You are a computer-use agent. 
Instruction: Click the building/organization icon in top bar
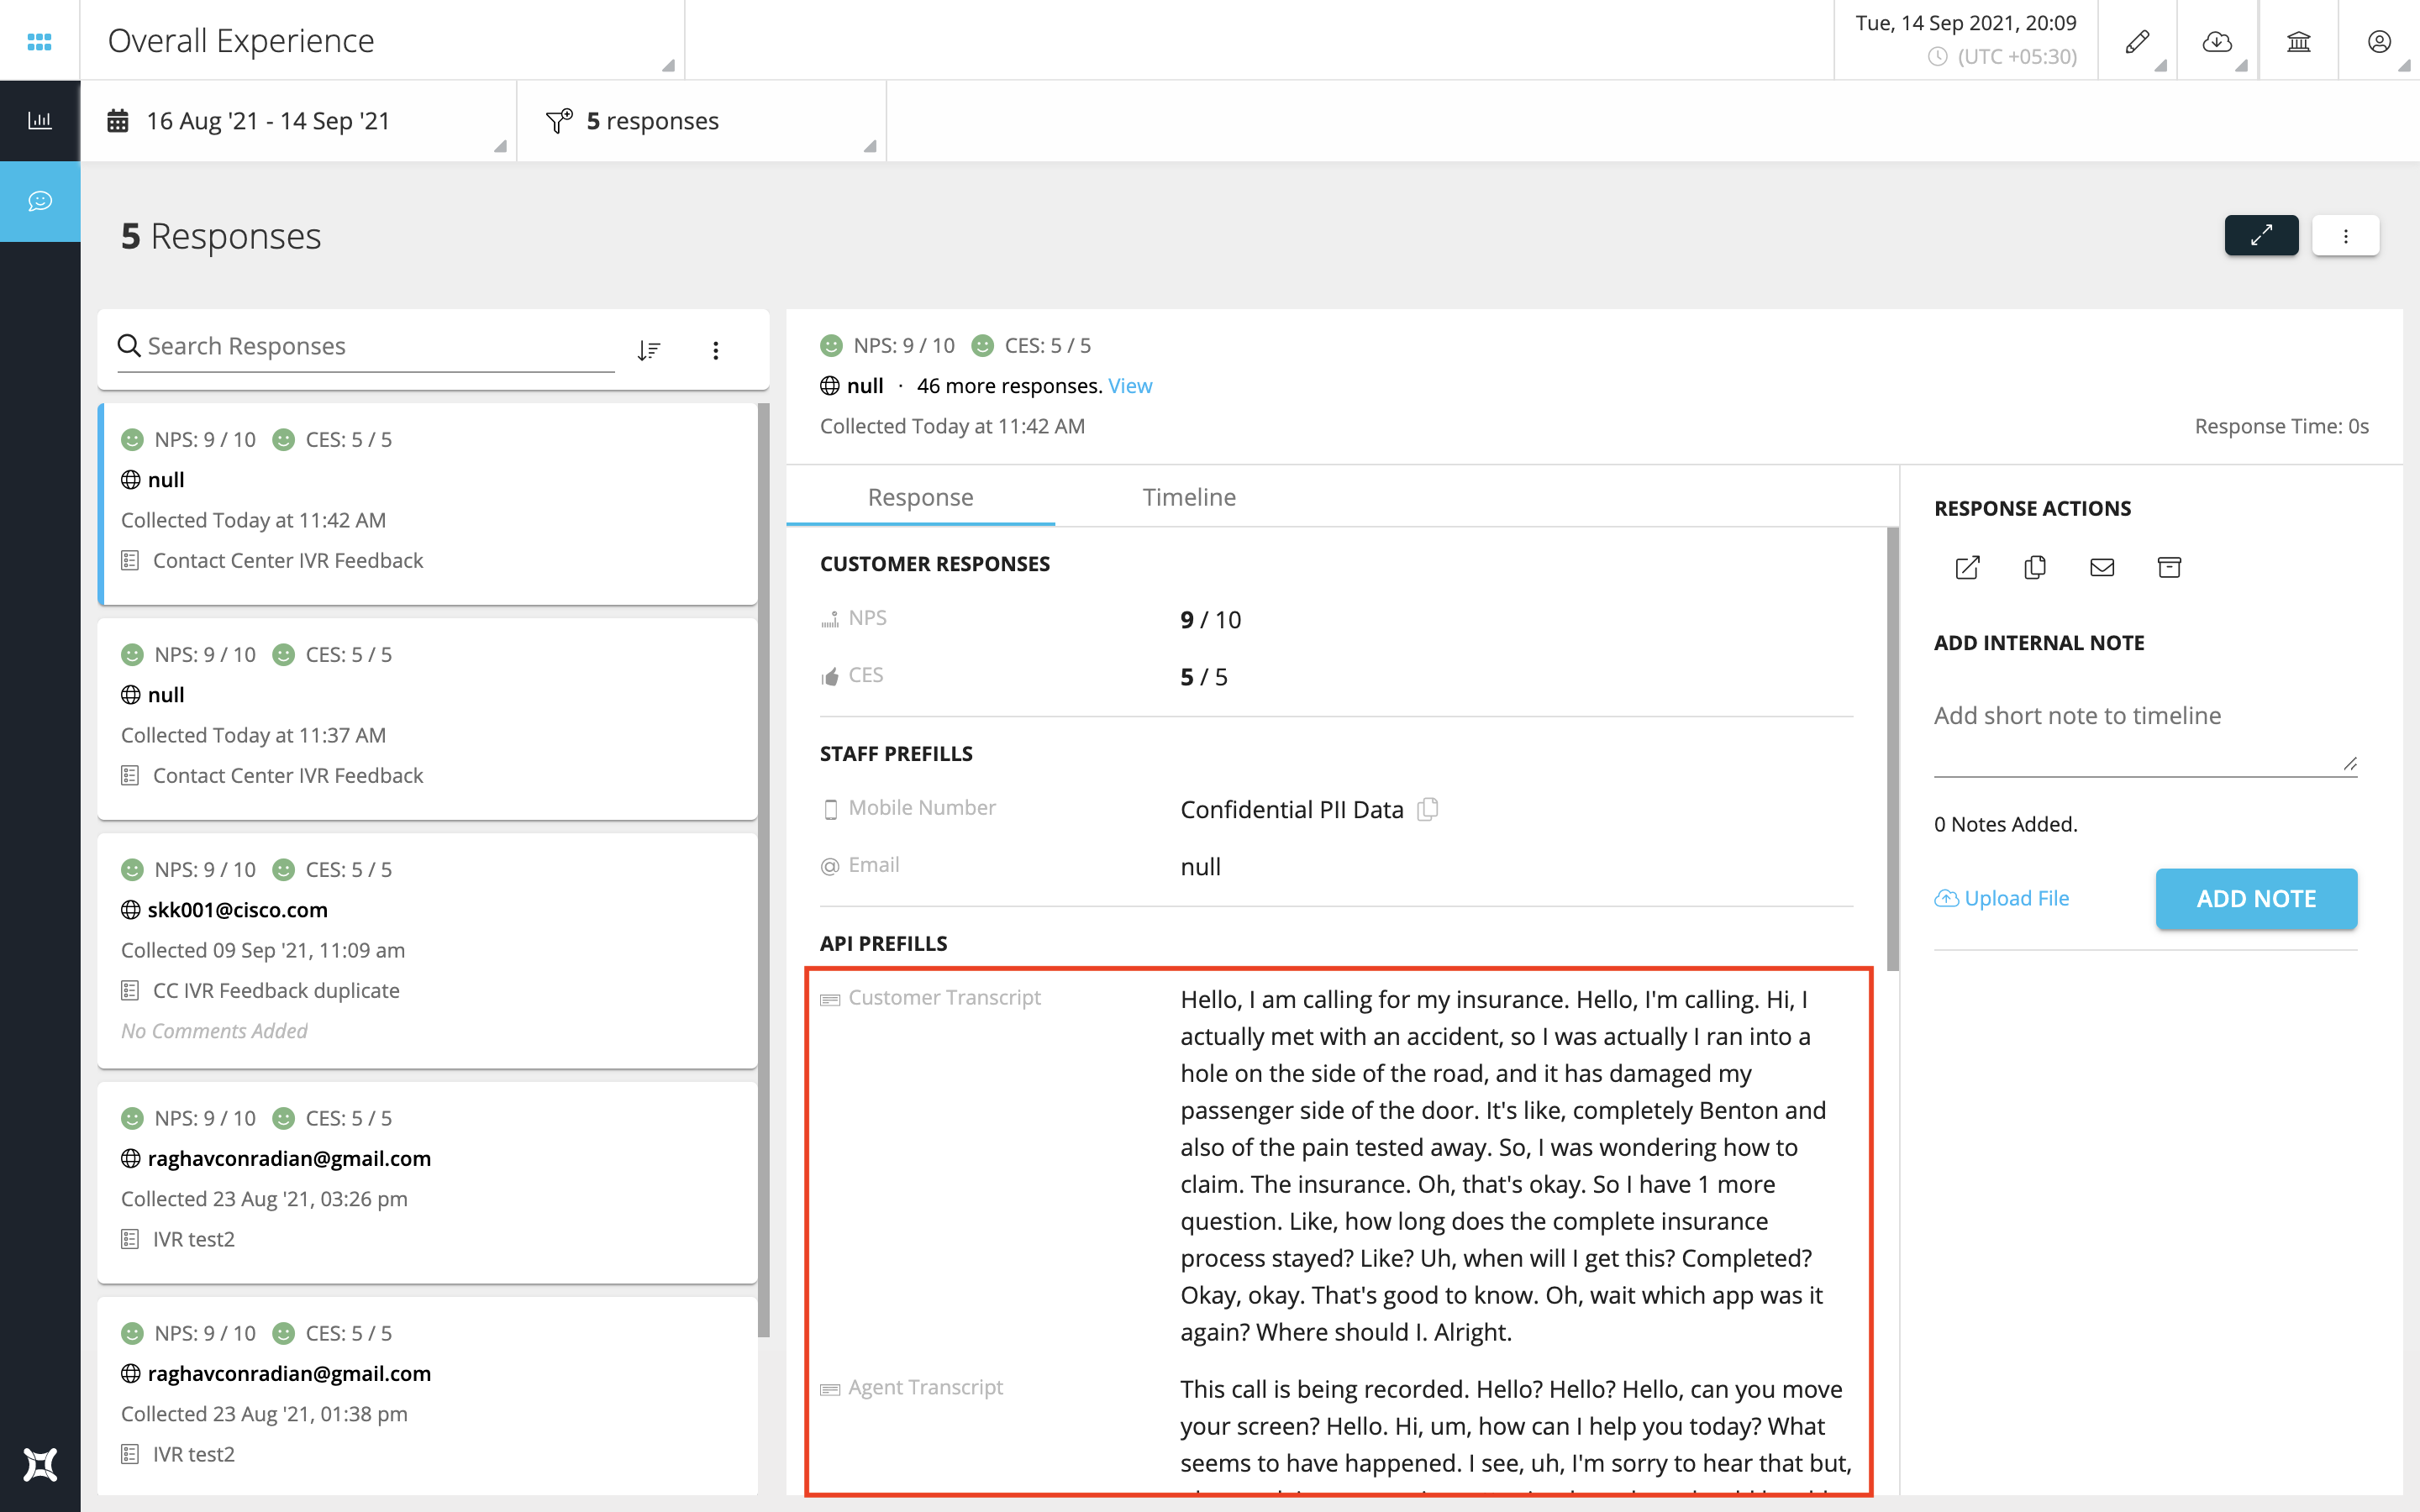tap(2298, 44)
